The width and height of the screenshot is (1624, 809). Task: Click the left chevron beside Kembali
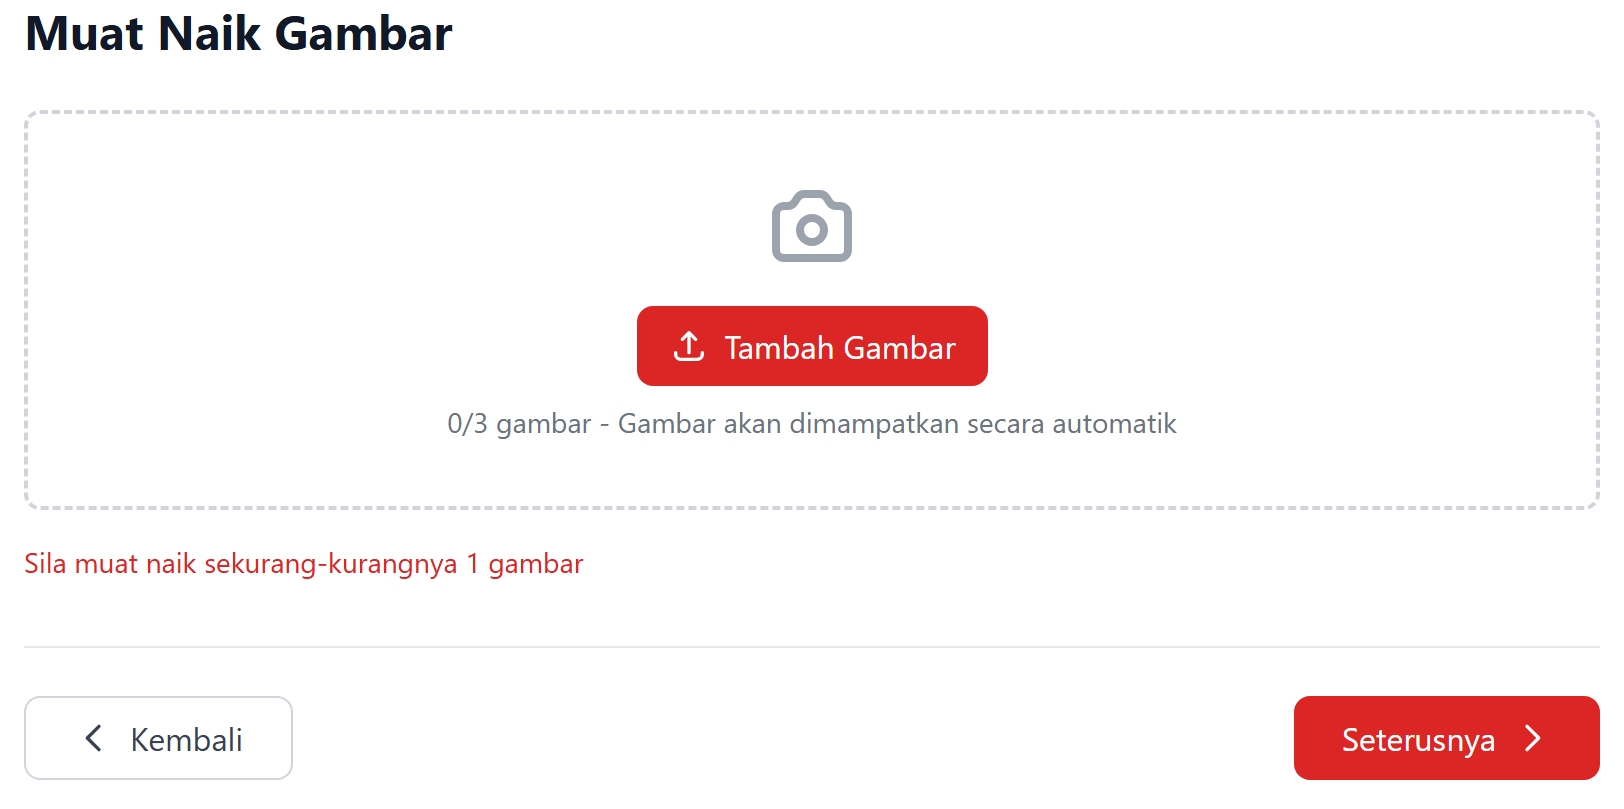pyautogui.click(x=94, y=738)
